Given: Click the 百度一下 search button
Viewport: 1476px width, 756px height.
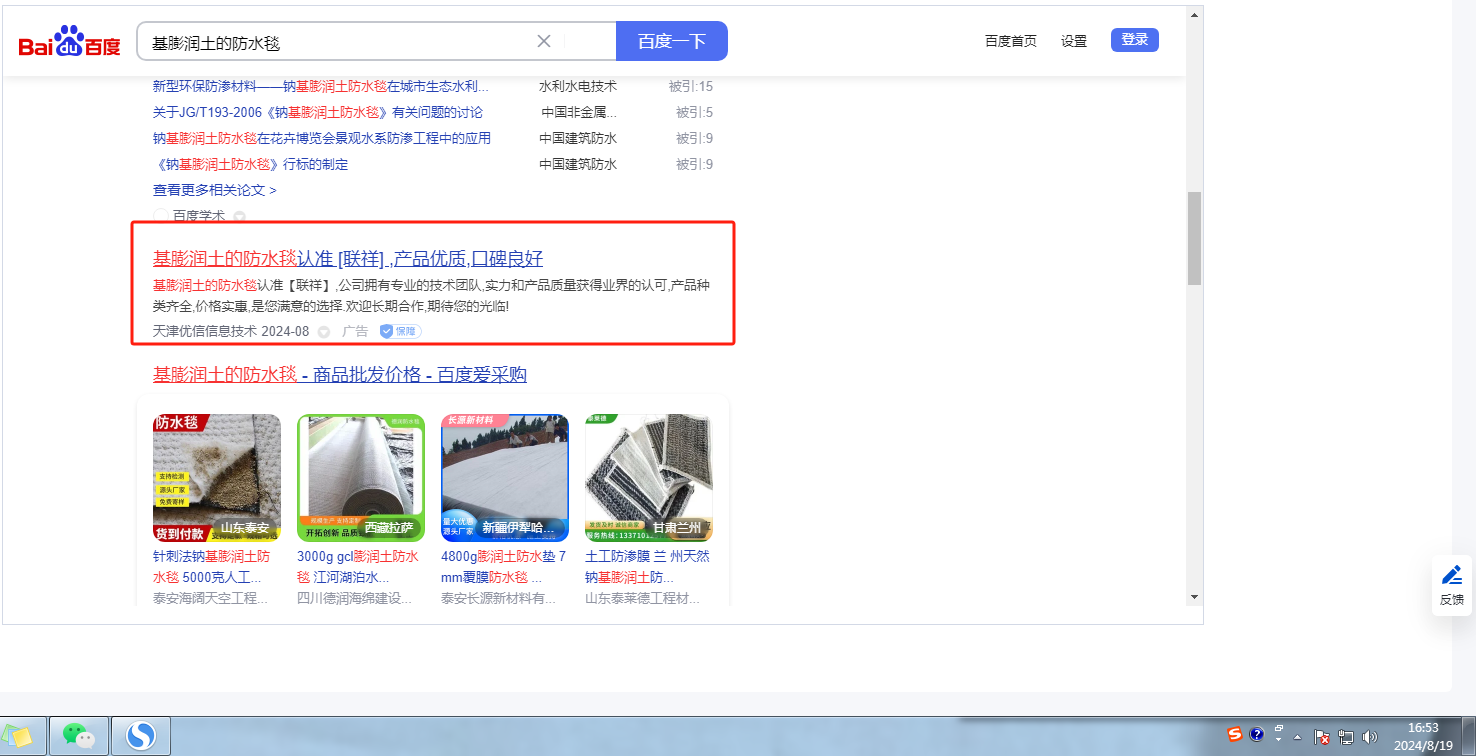Looking at the screenshot, I should [672, 41].
